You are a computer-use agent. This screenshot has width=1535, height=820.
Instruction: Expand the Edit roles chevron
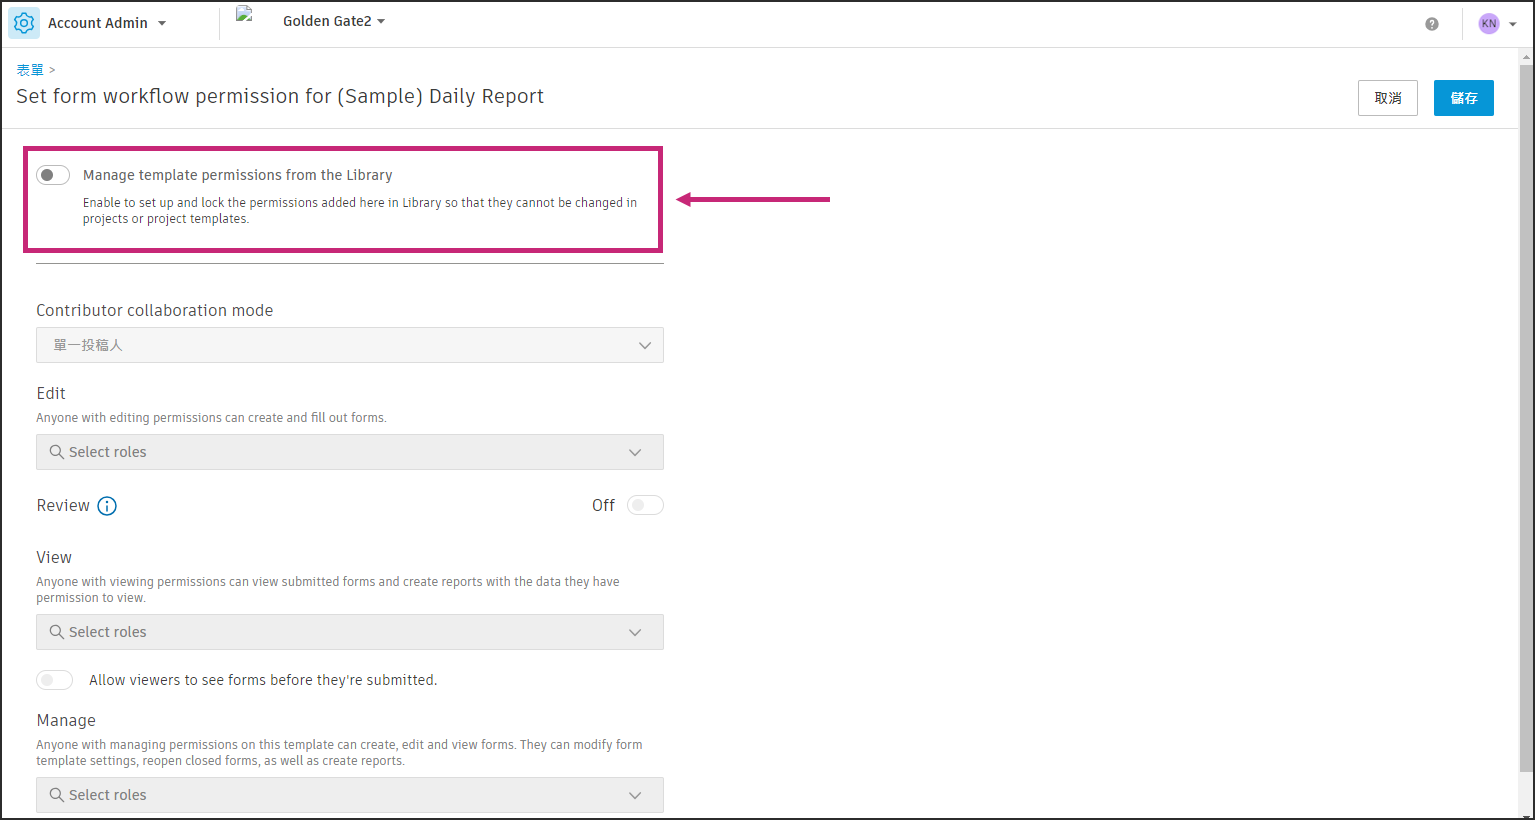635,452
